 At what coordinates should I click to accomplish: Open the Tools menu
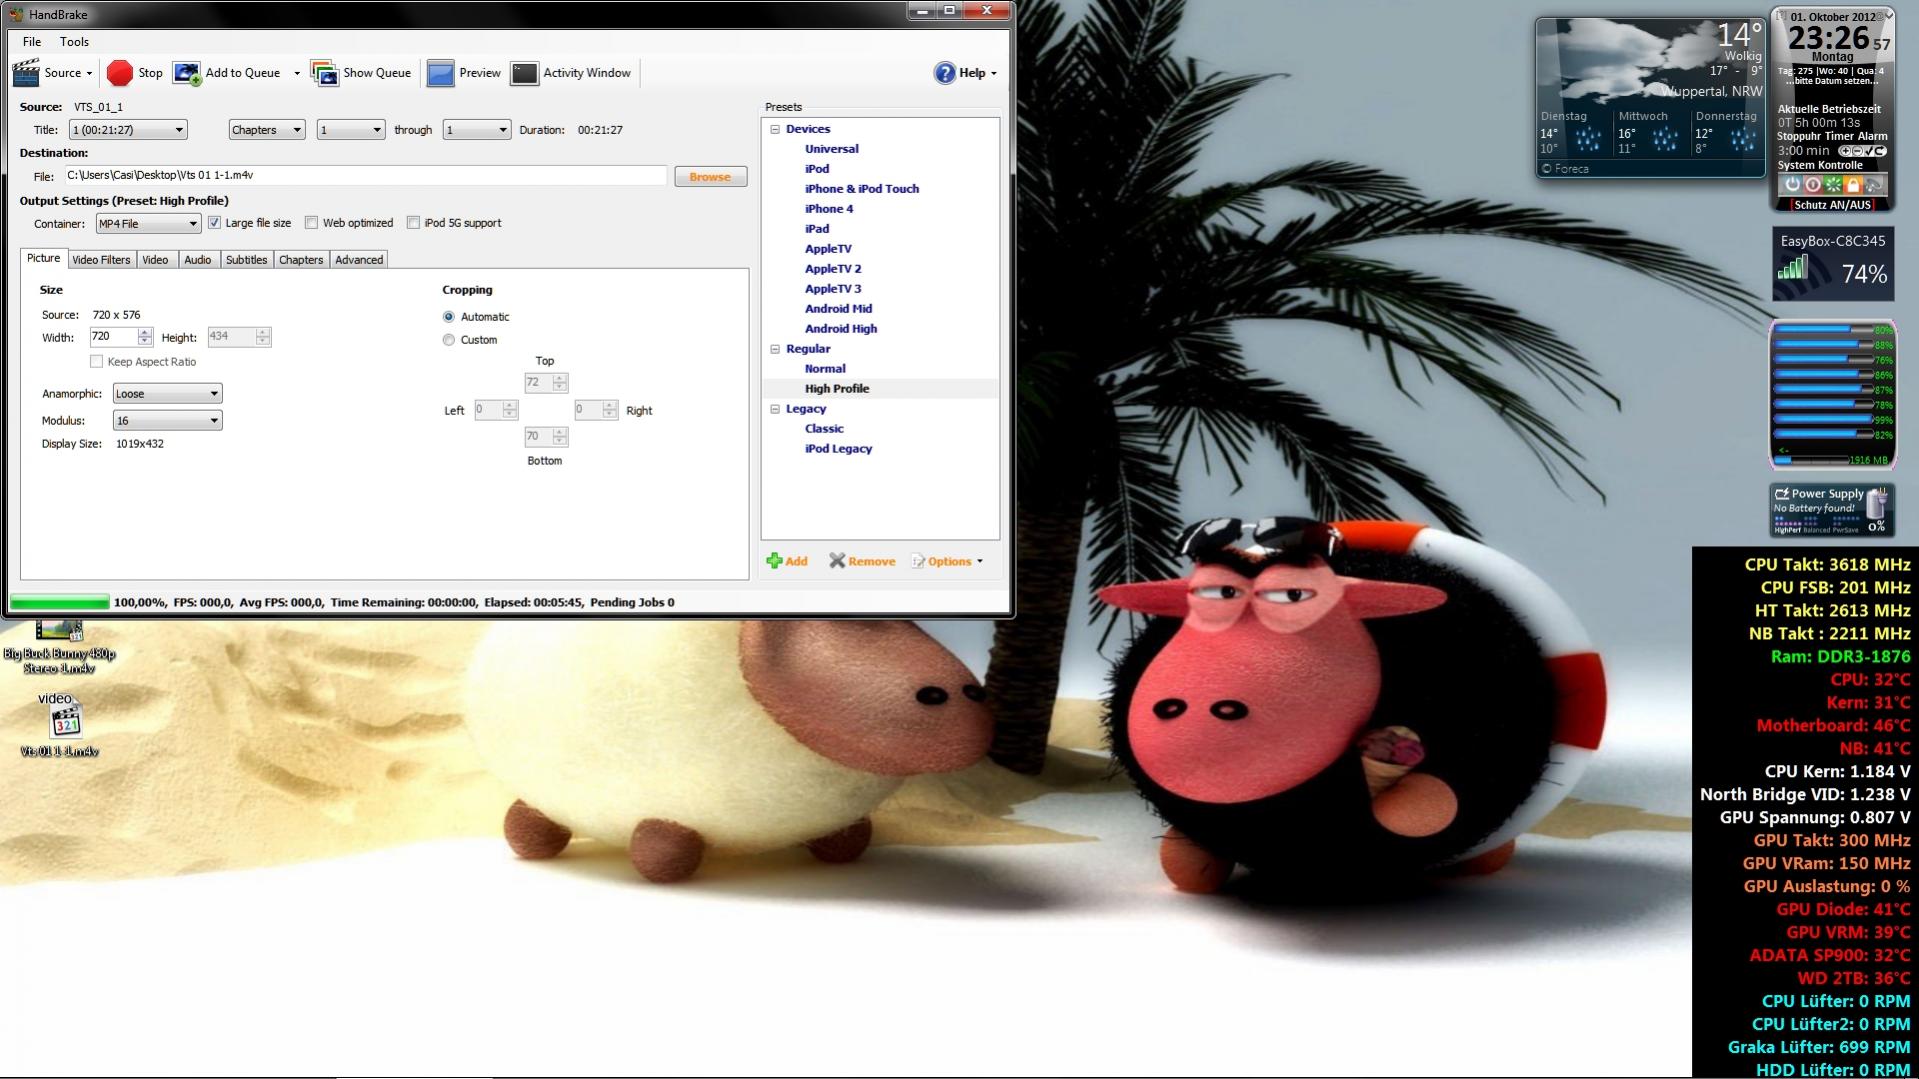pos(74,42)
